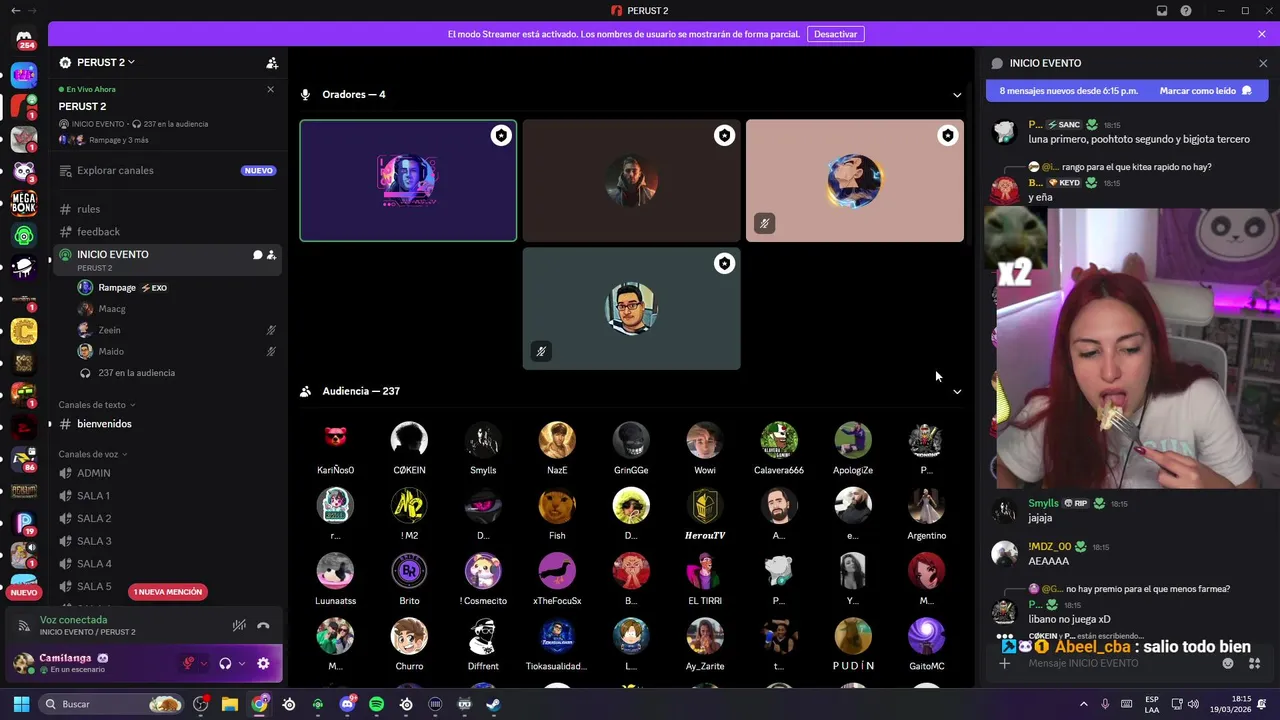Collapse the Oradores section chevron
Viewport: 1280px width, 720px height.
(x=957, y=95)
